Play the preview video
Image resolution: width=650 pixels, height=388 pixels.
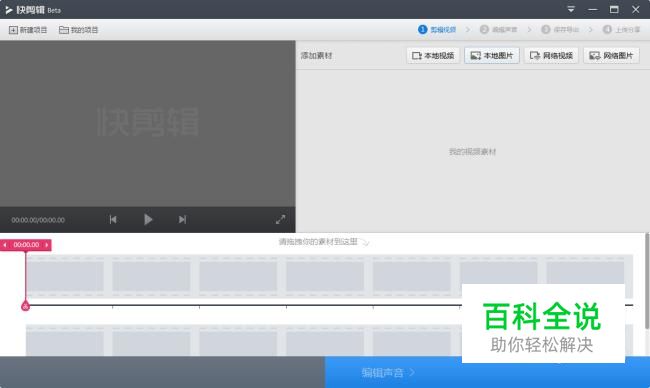[x=148, y=219]
